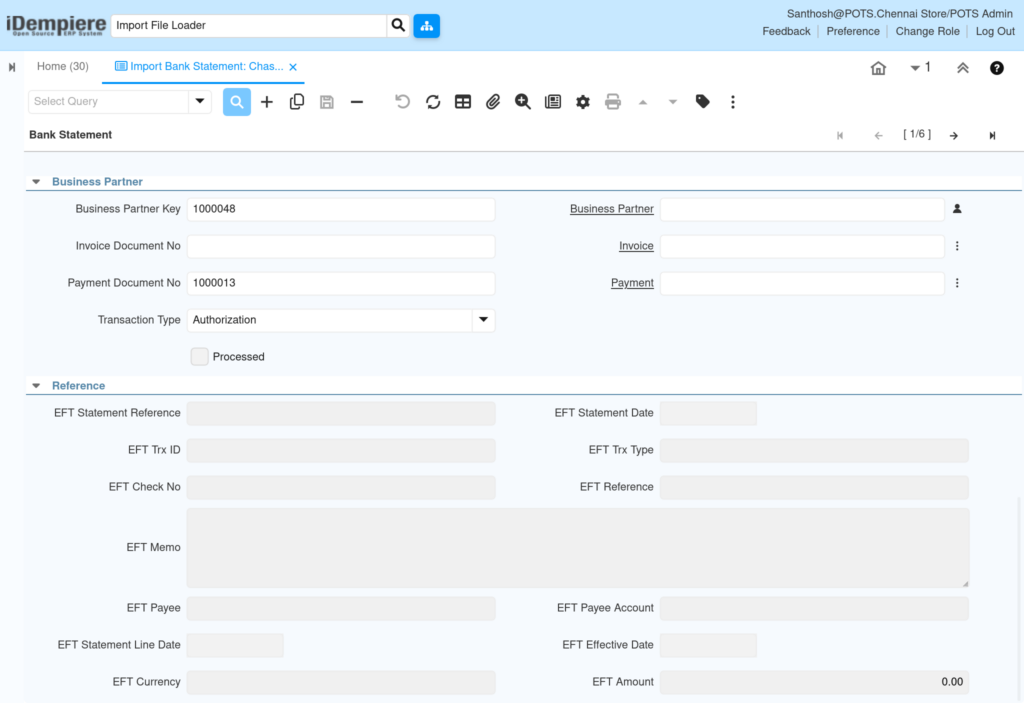Undo changes with the undo arrow
This screenshot has height=703, width=1024.
[402, 102]
